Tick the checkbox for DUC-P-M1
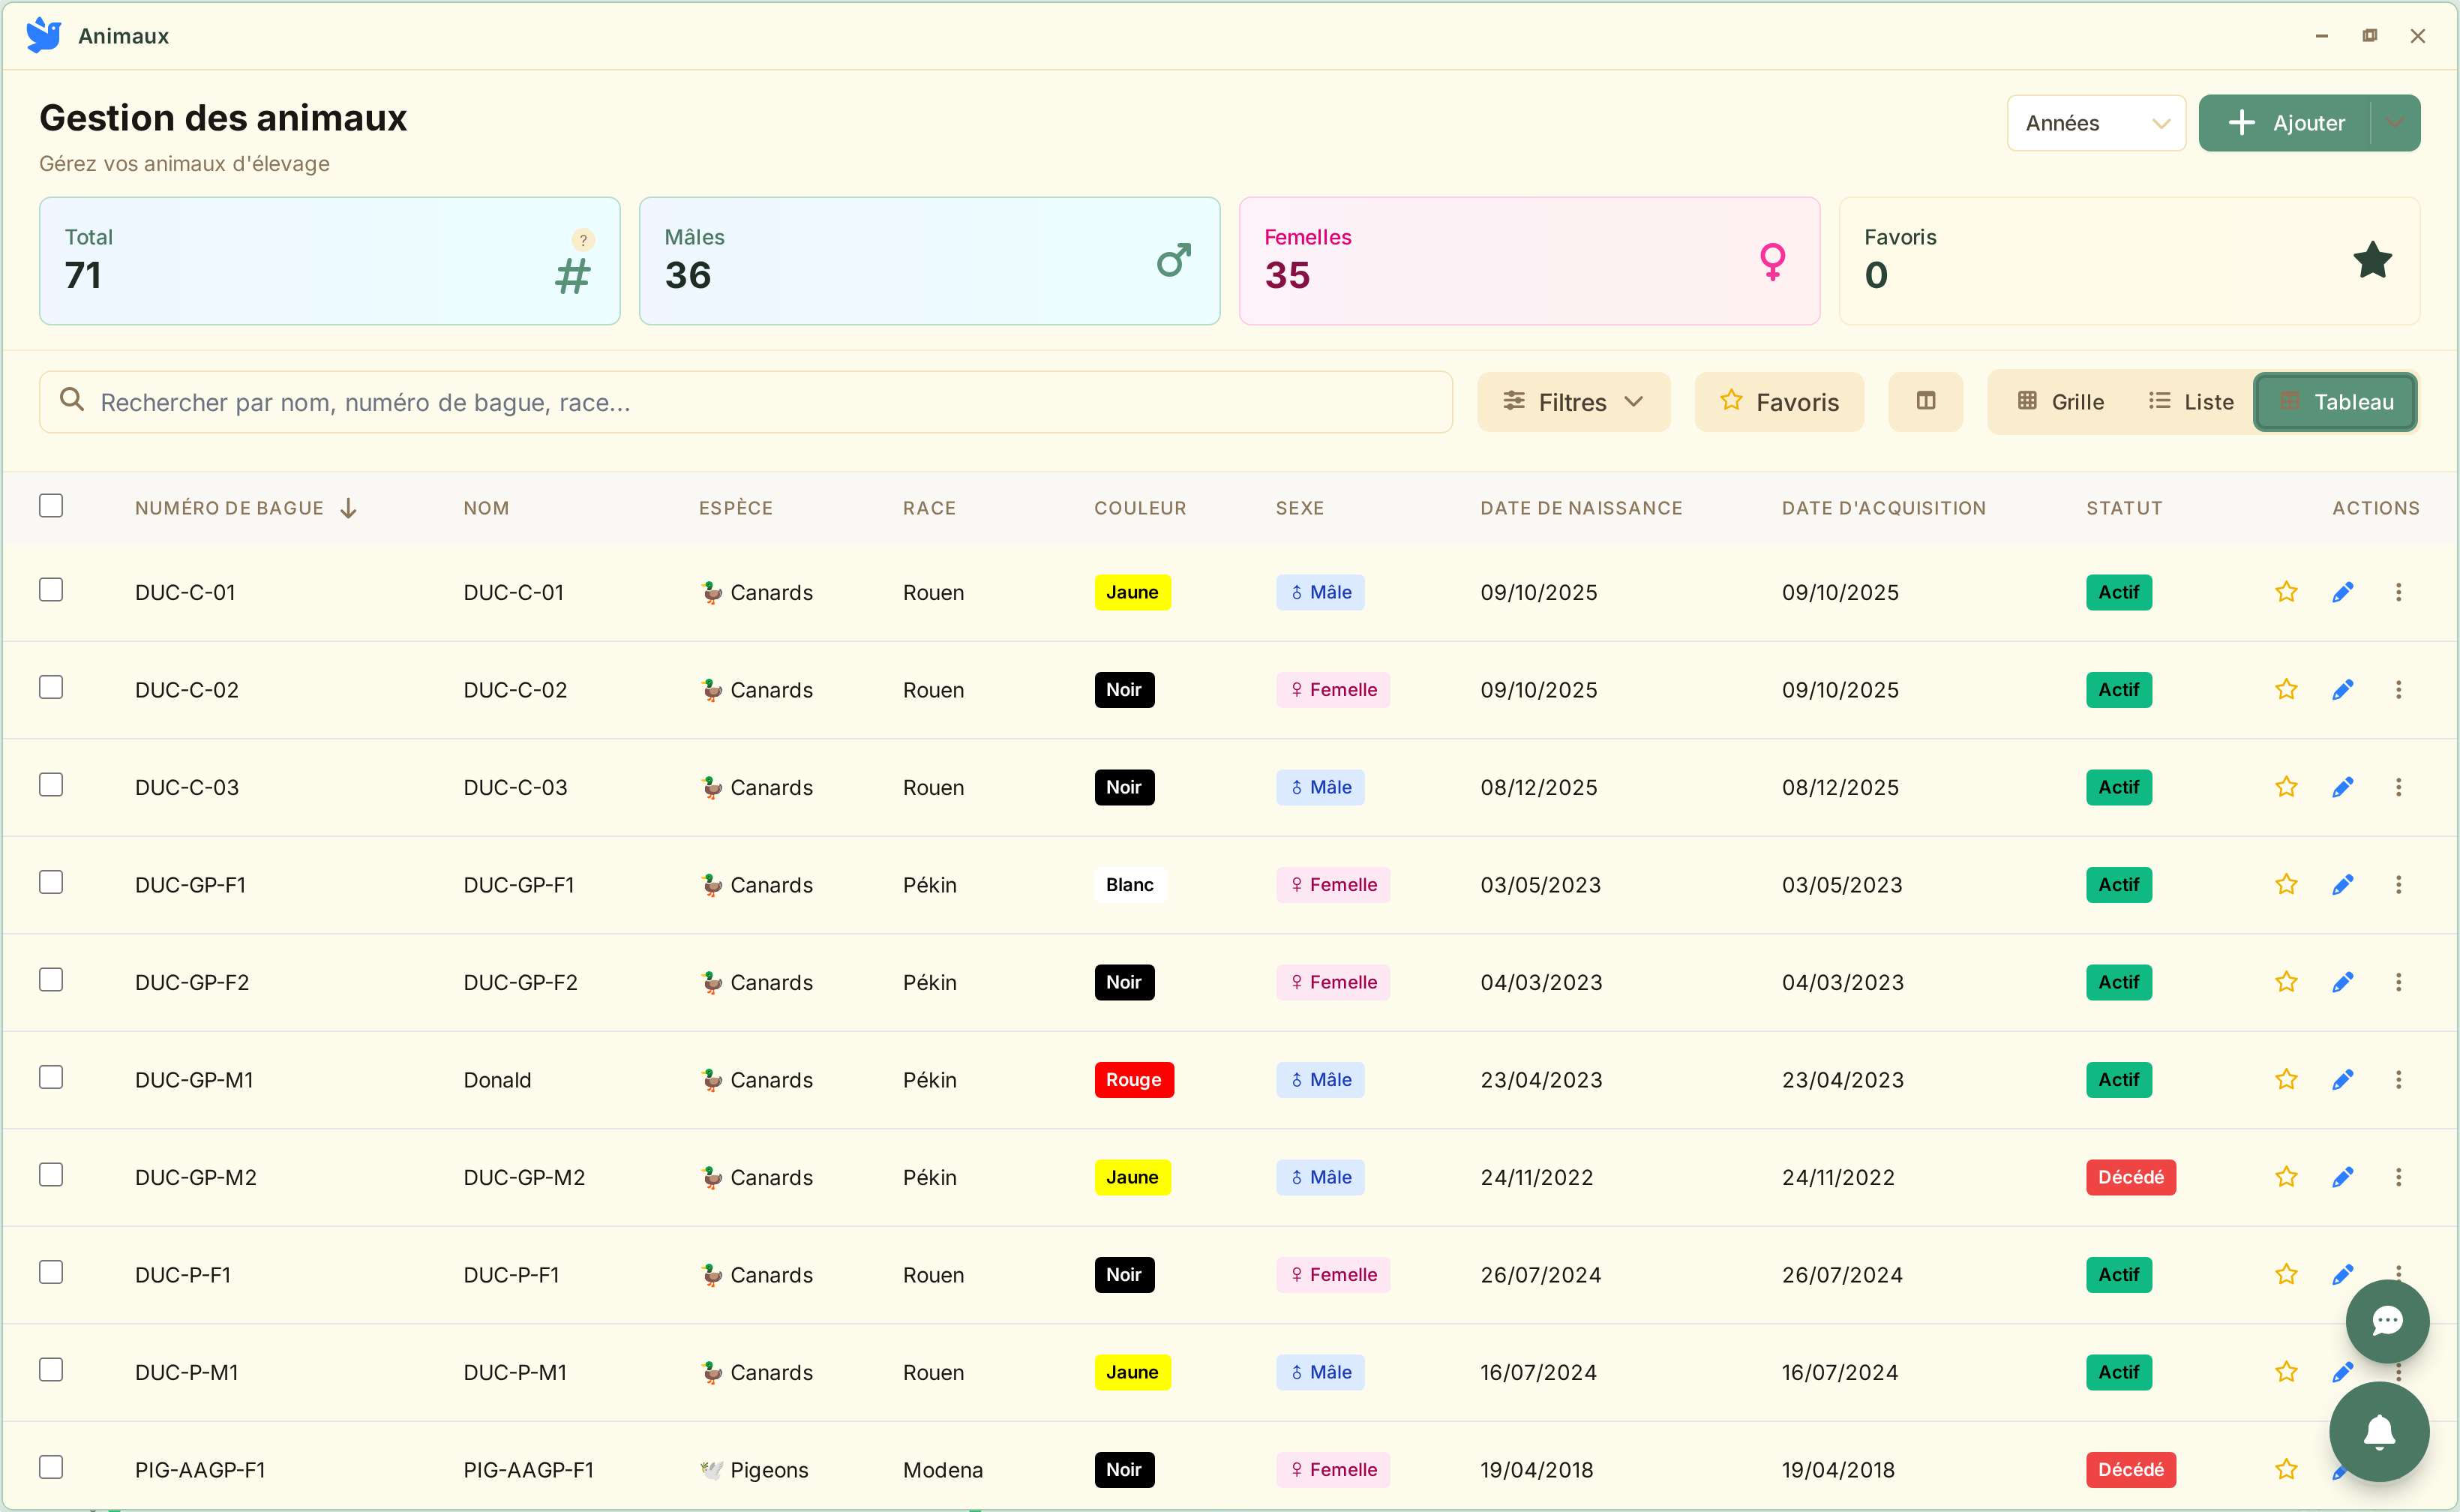This screenshot has height=1512, width=2460. click(x=51, y=1369)
